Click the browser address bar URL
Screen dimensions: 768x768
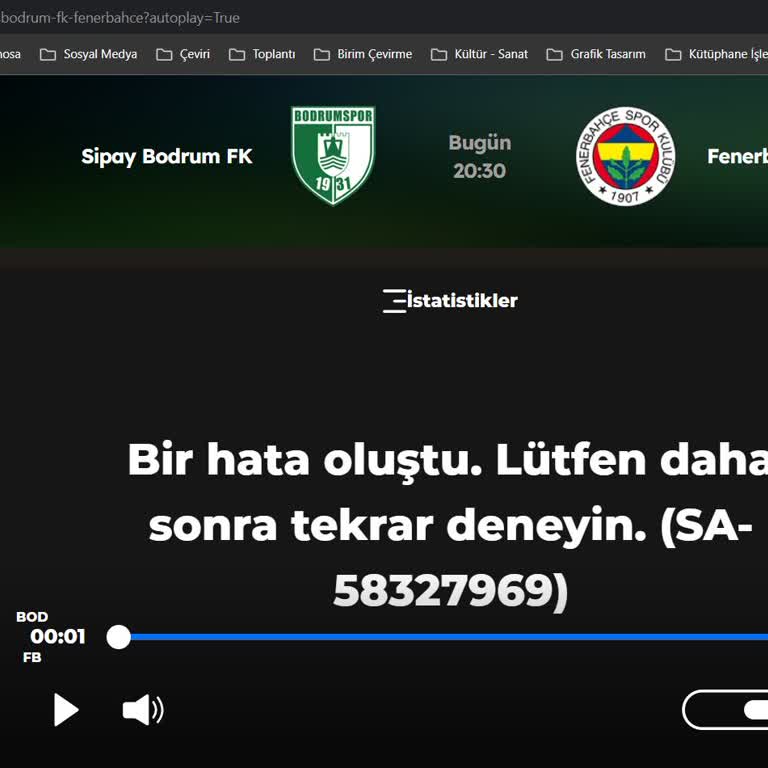[x=120, y=18]
